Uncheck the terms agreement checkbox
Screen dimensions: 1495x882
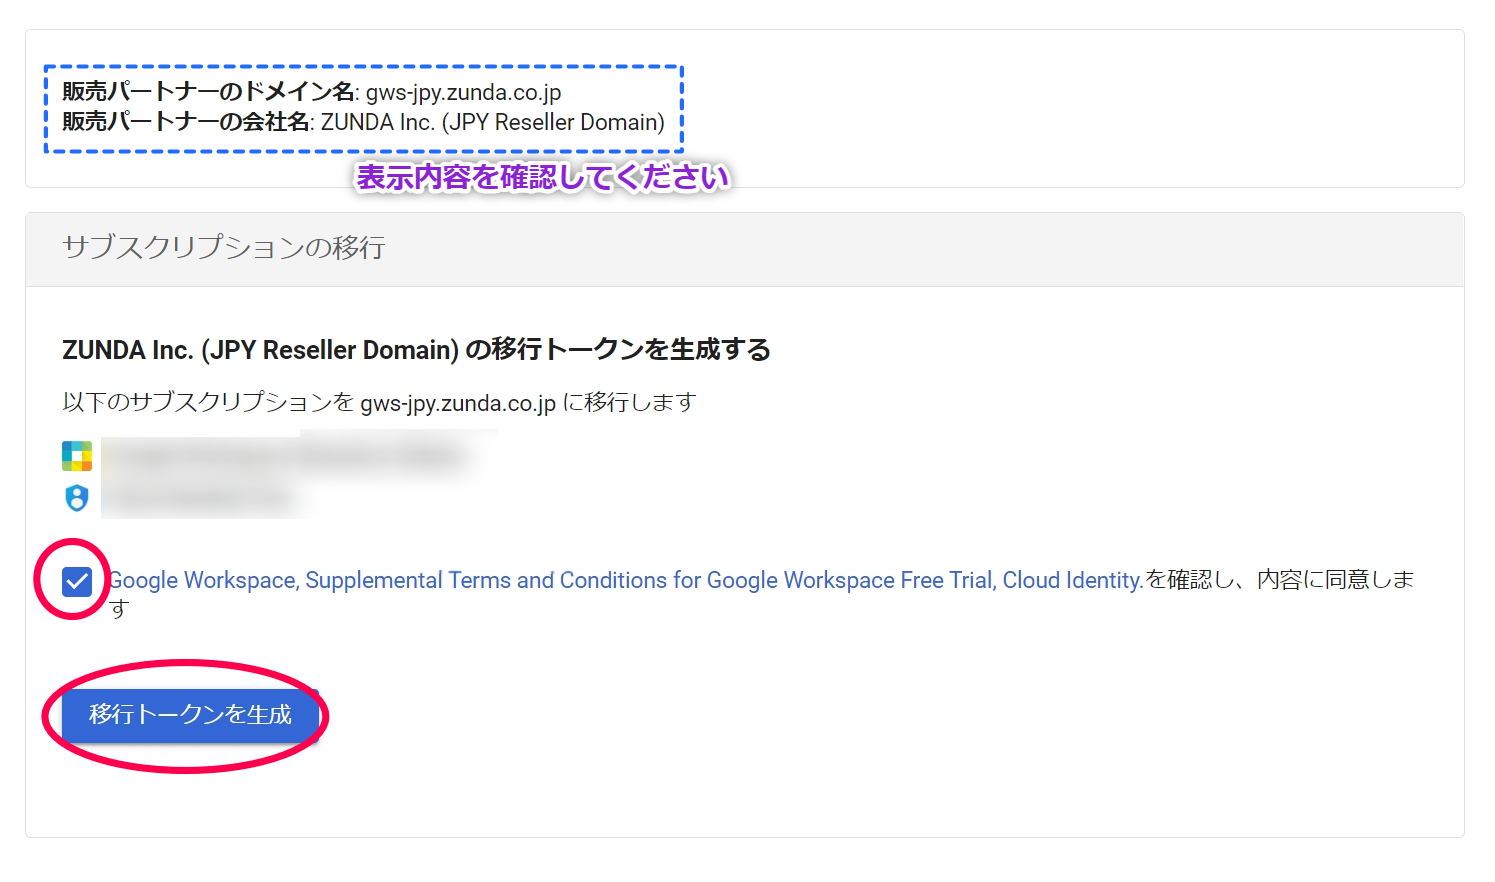77,581
